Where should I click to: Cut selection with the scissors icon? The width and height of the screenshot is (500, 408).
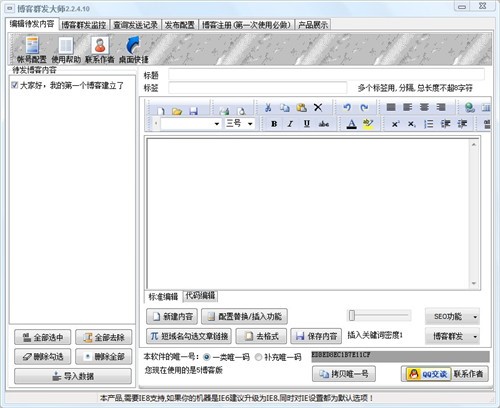(x=268, y=108)
